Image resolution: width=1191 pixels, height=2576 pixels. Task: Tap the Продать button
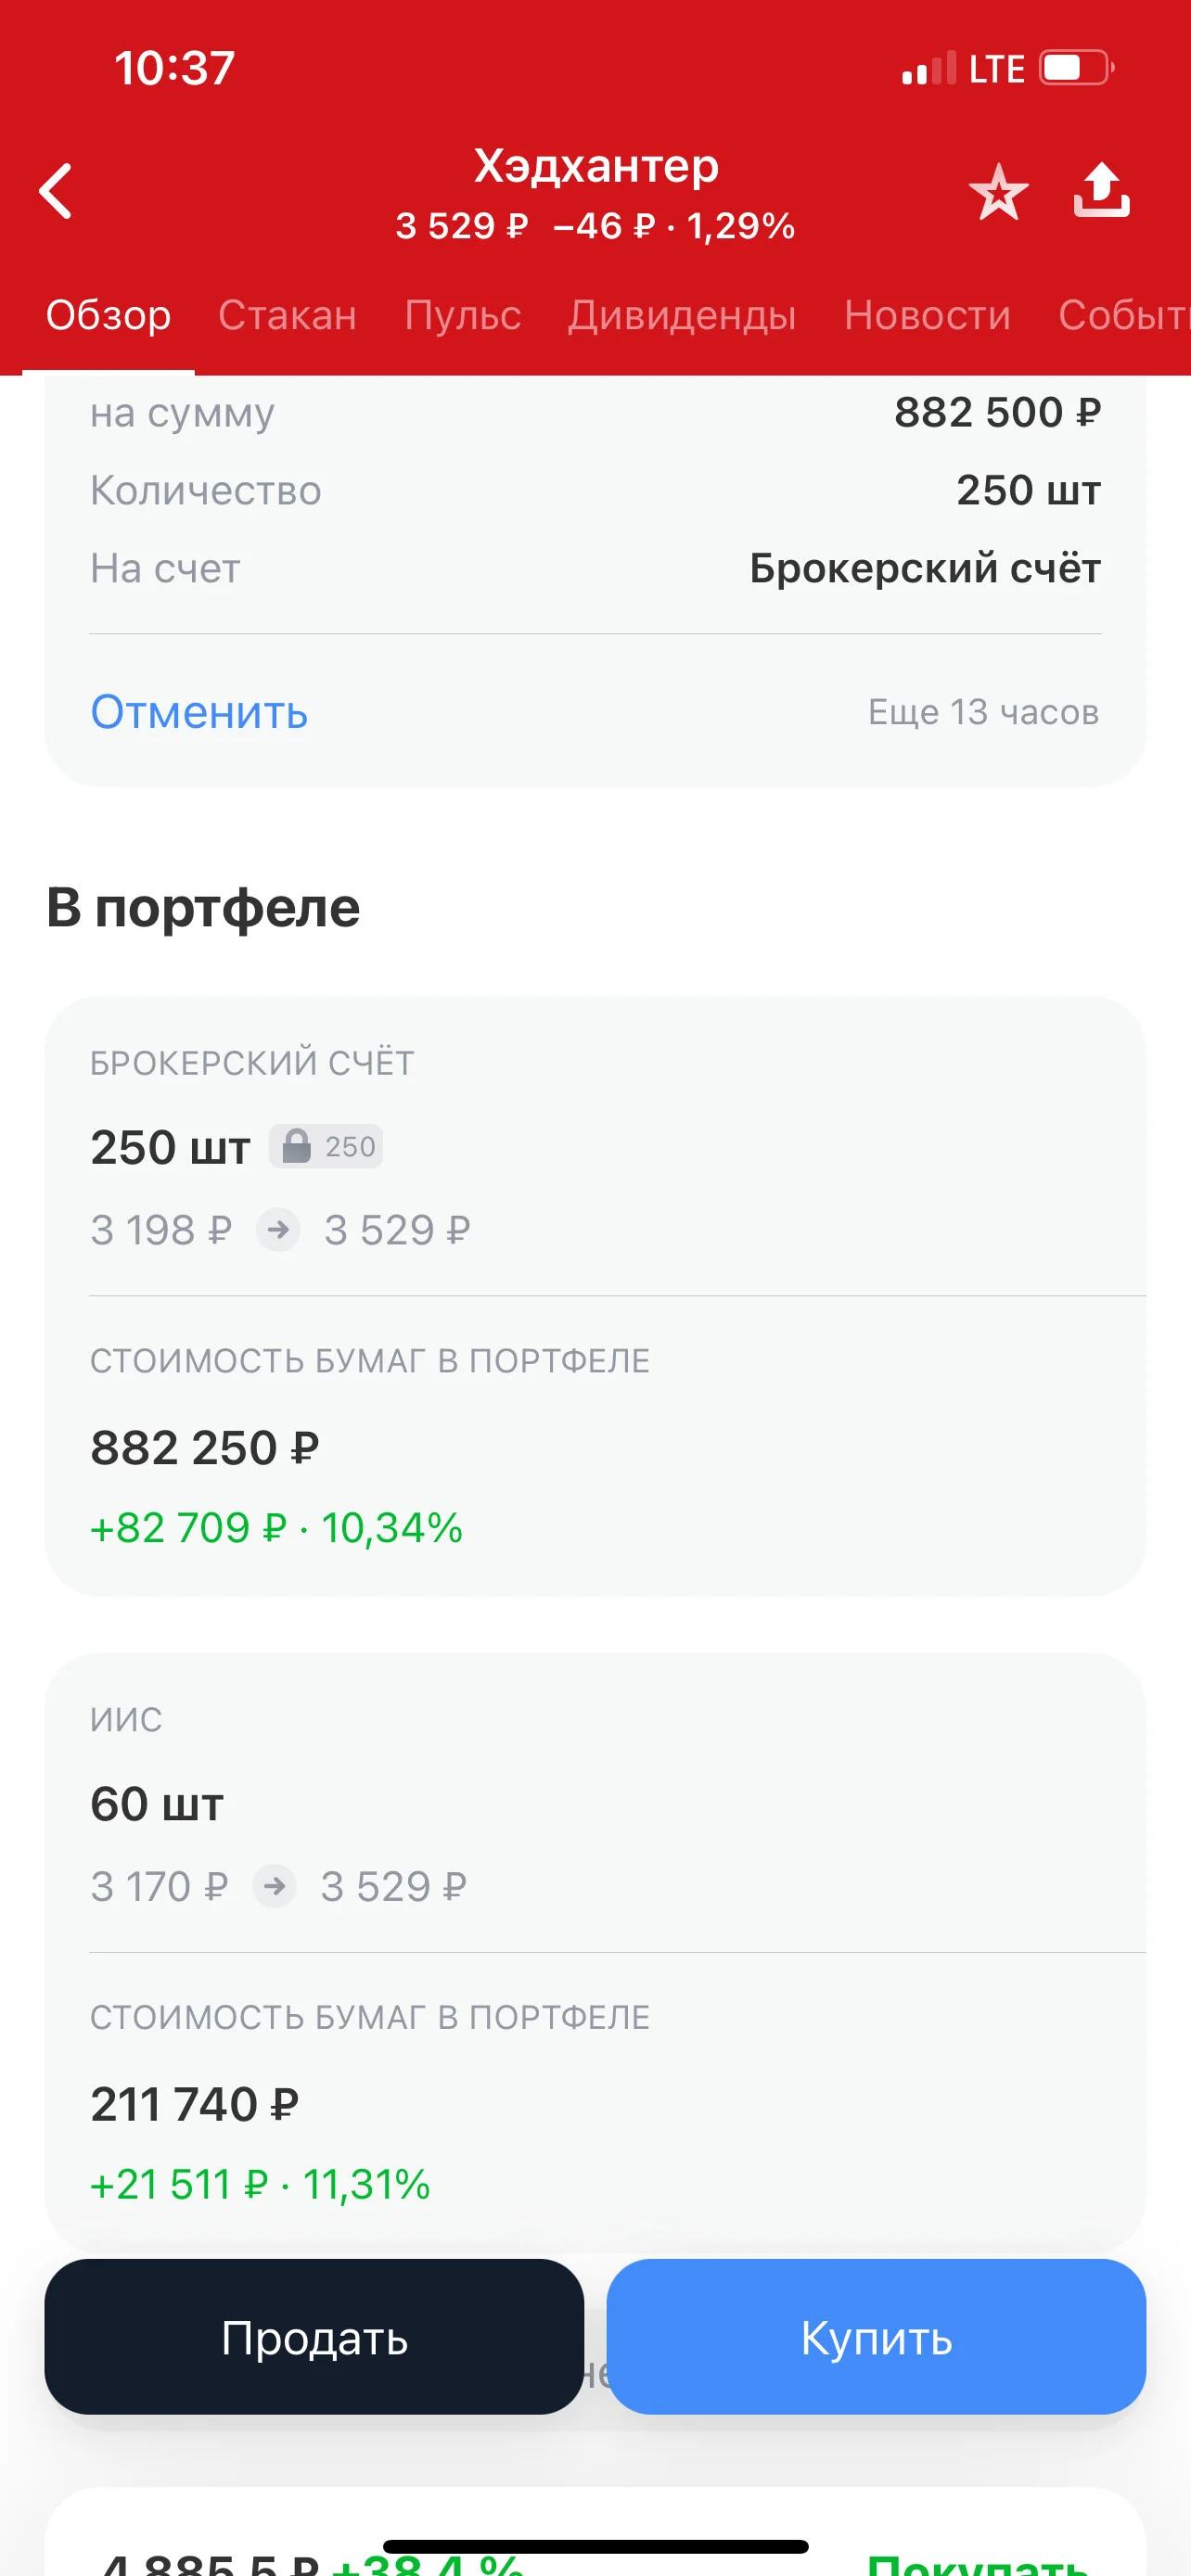[x=314, y=2338]
